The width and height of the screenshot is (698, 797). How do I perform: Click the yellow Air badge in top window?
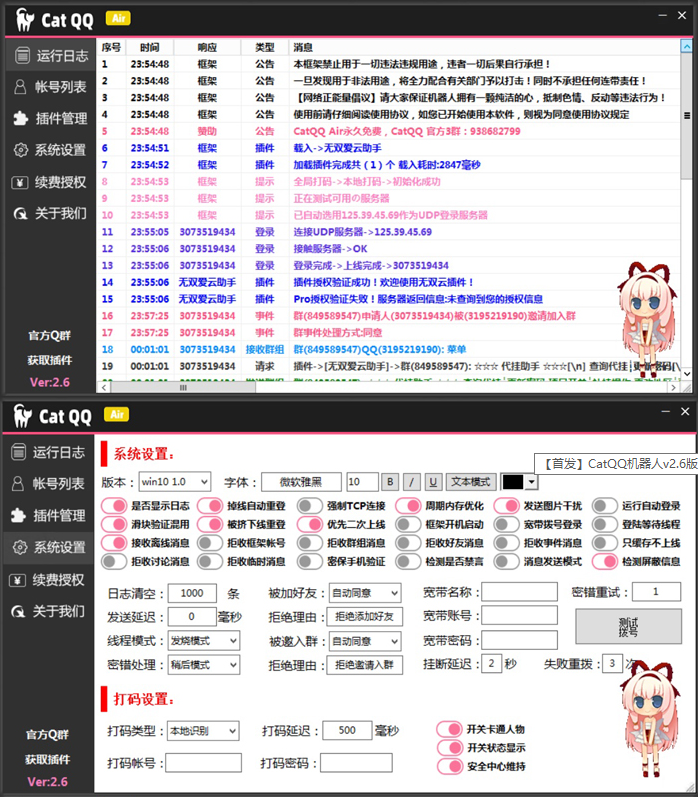point(118,19)
